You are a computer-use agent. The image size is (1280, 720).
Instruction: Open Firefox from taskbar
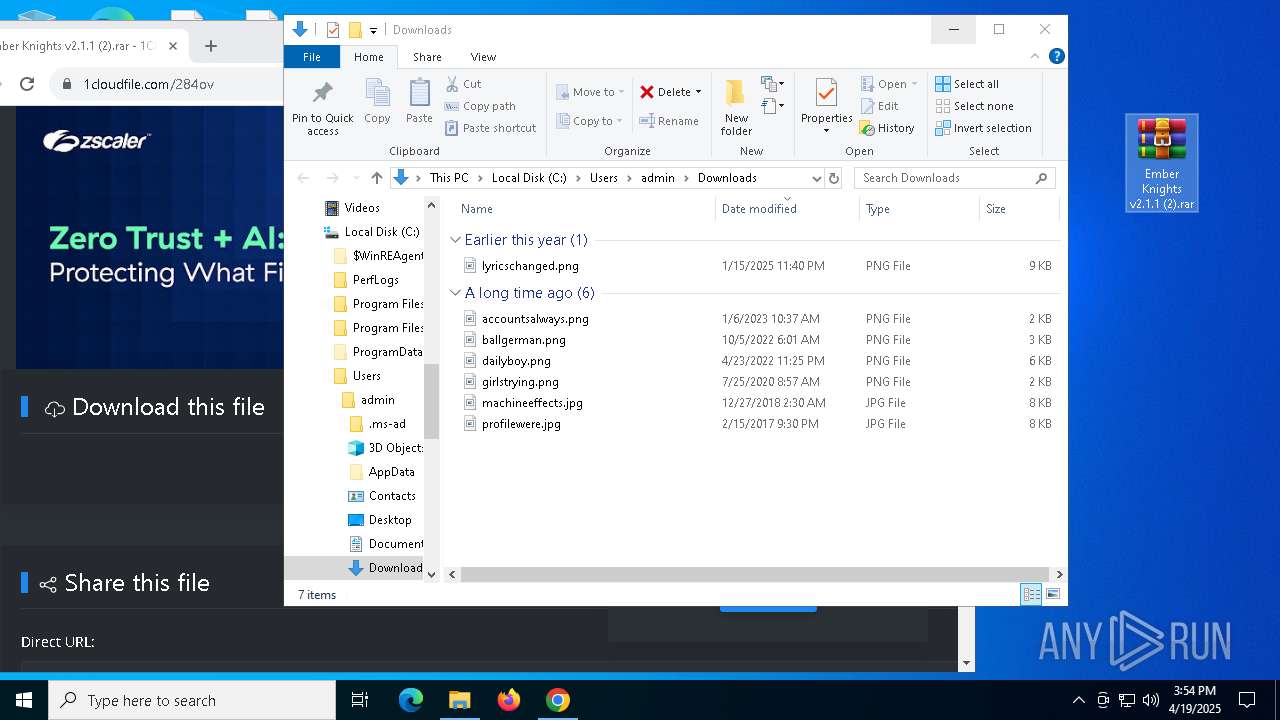point(509,700)
